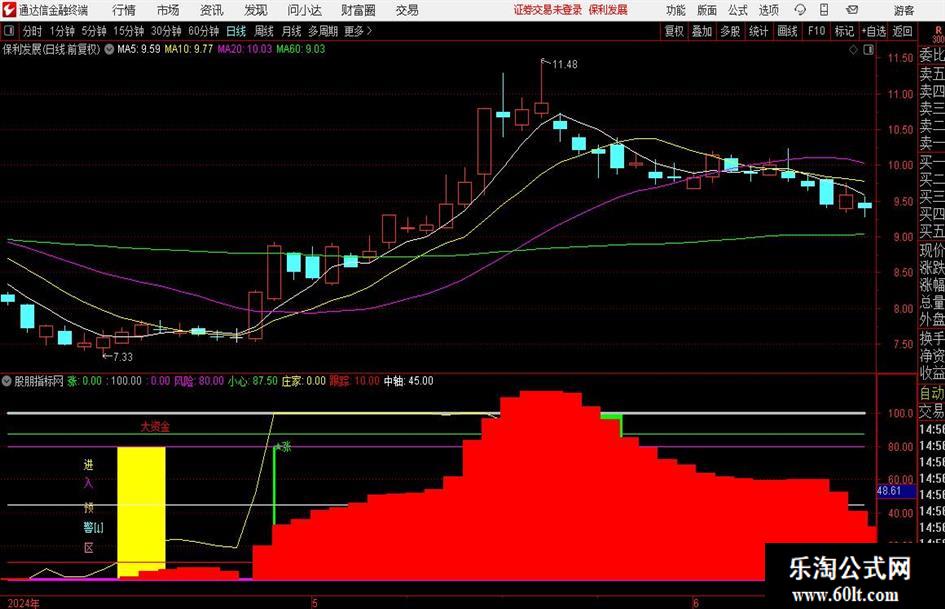Image resolution: width=945 pixels, height=609 pixels.
Task: Open the 财富圈 menu
Action: [x=358, y=10]
